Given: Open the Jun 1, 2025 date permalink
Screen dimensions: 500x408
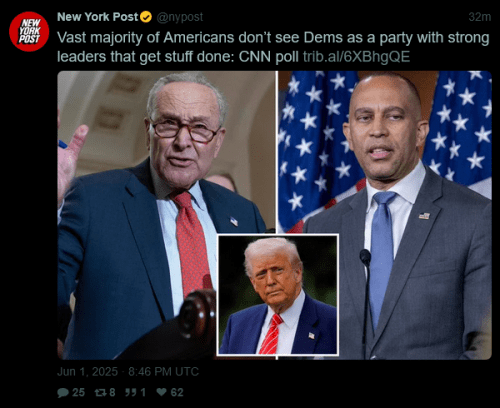Looking at the screenshot, I should (x=128, y=371).
